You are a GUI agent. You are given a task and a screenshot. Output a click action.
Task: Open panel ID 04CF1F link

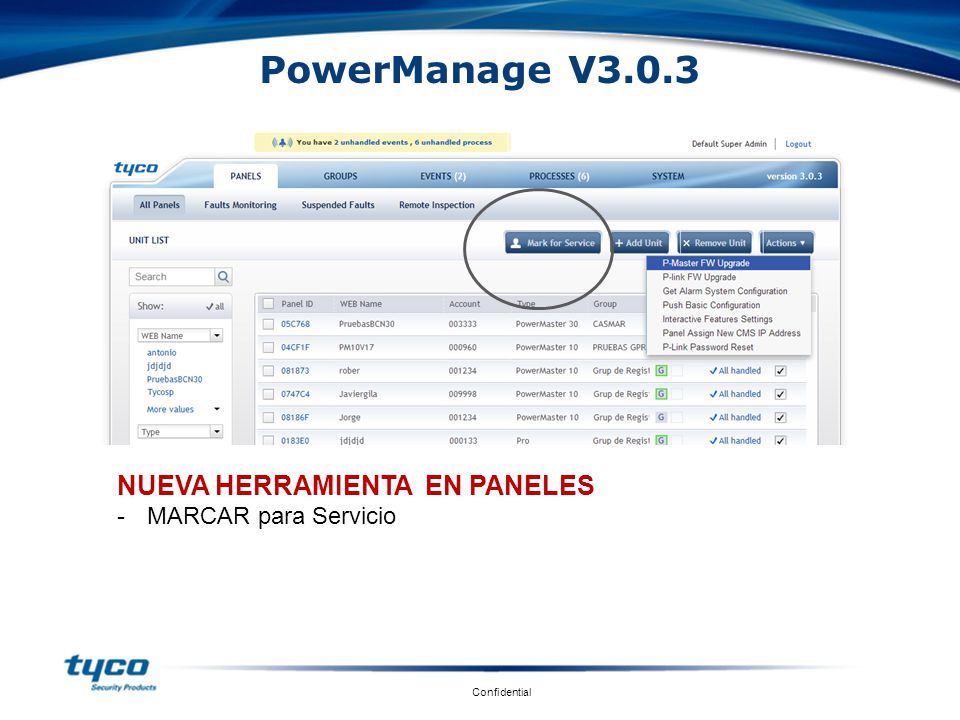pyautogui.click(x=295, y=347)
